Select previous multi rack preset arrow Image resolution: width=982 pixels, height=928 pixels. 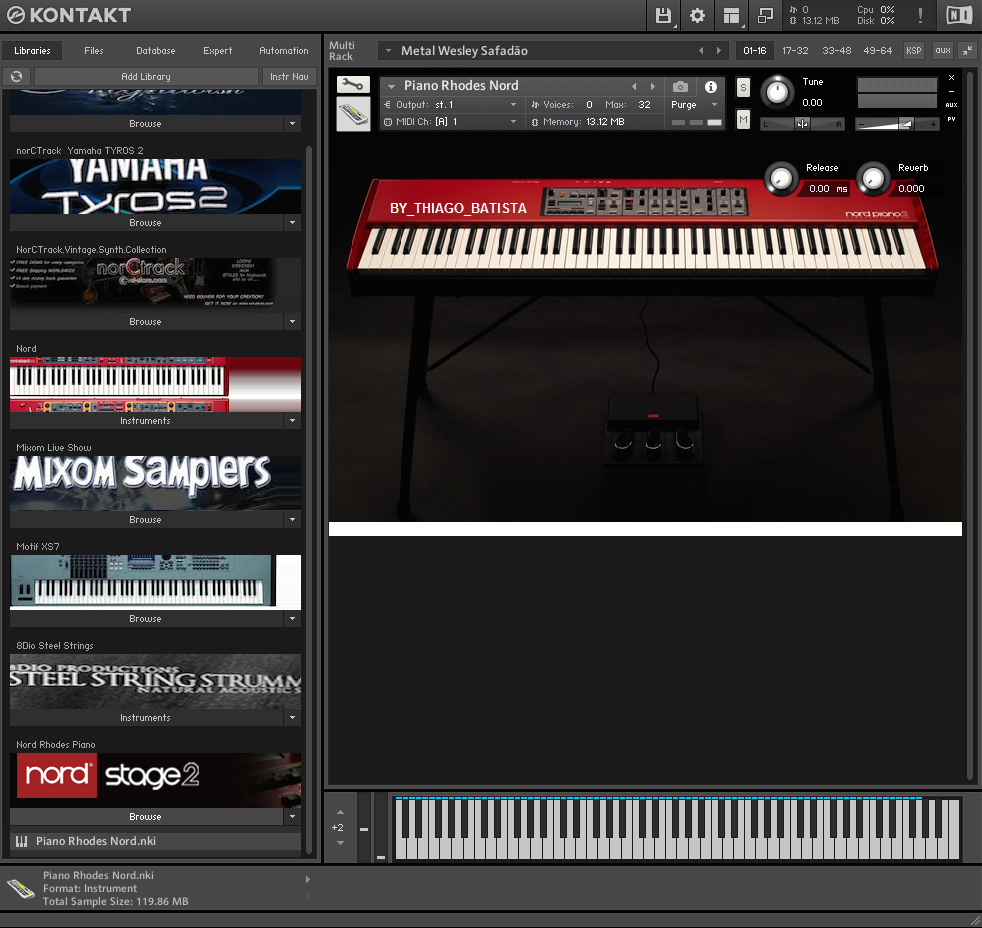click(701, 51)
